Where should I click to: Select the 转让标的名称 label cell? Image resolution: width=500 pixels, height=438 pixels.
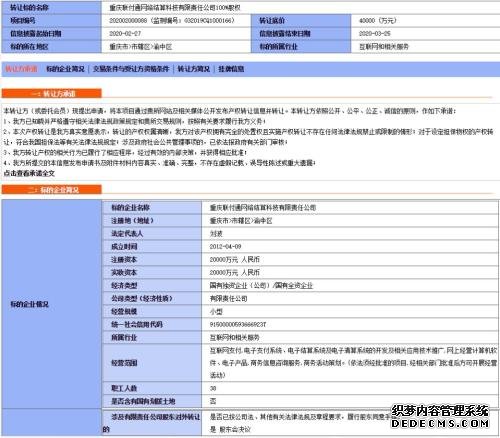52,8
